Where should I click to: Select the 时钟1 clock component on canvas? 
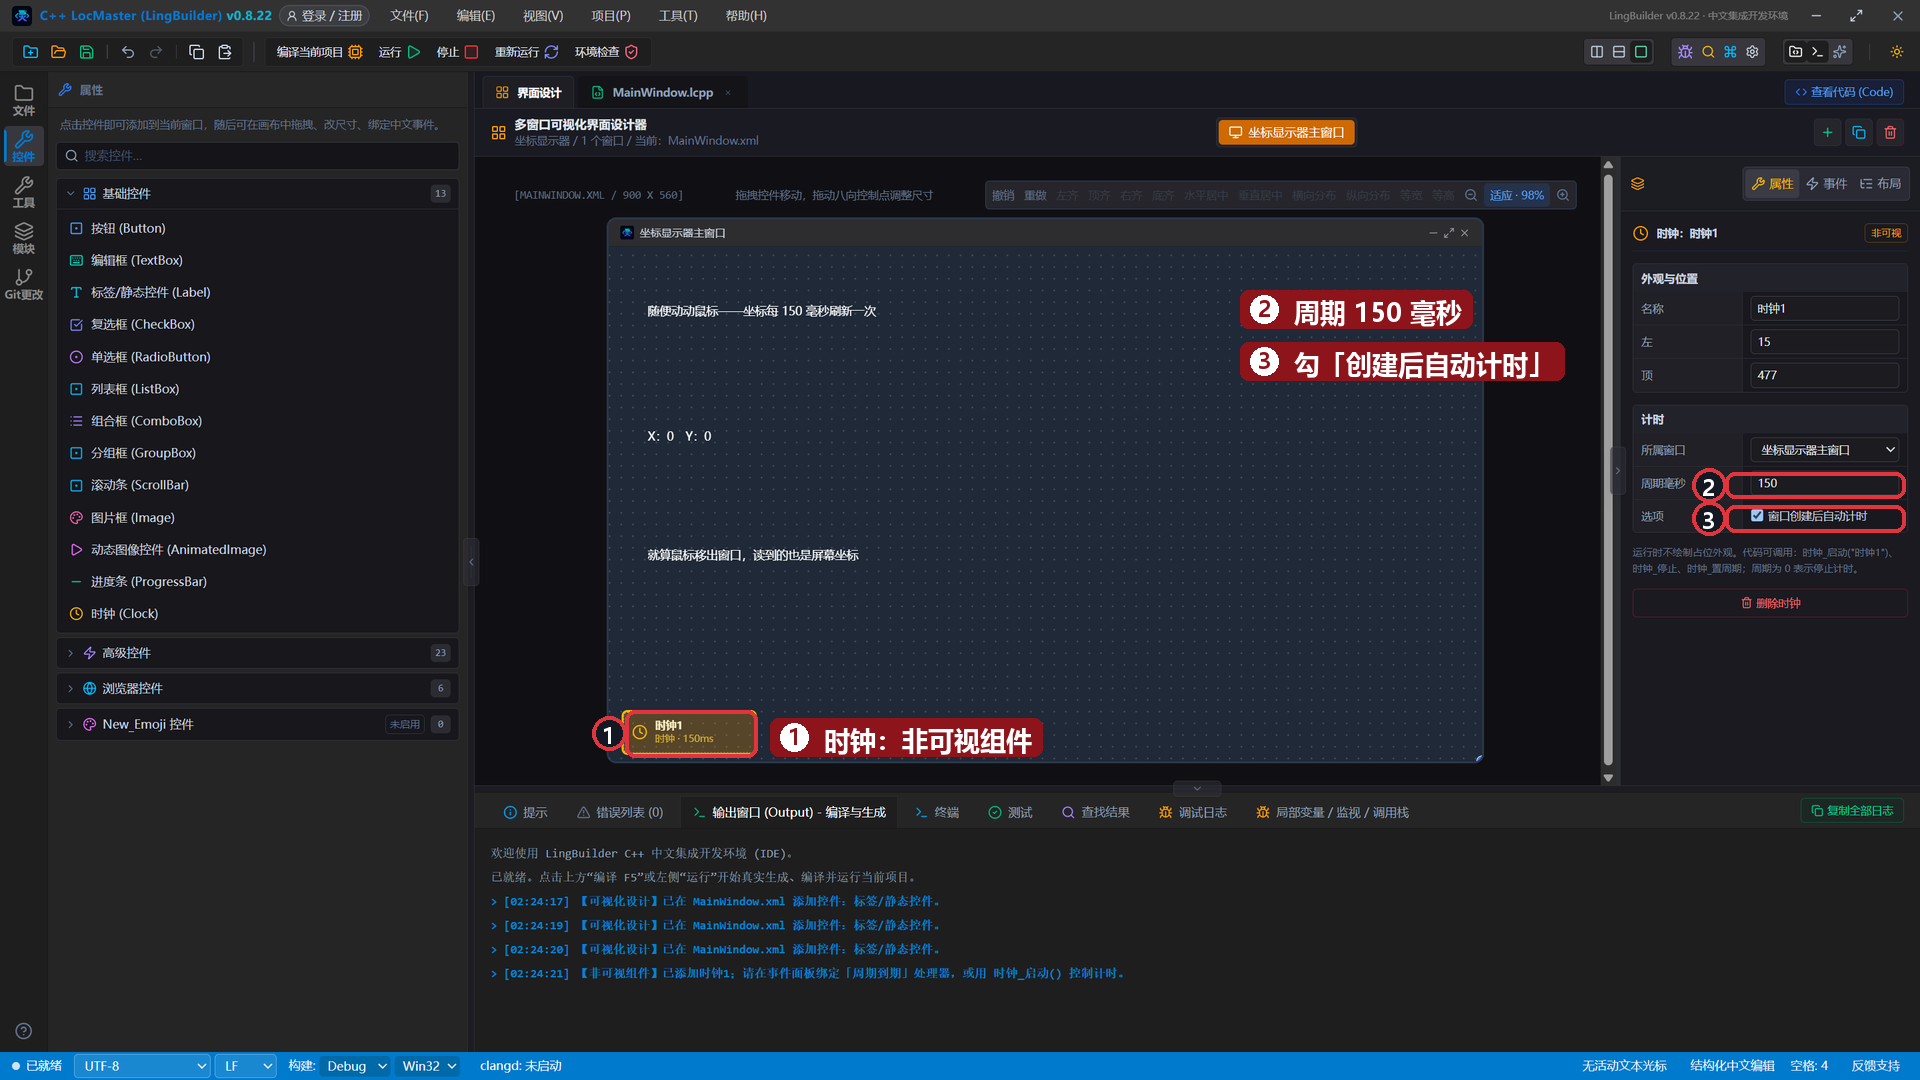point(690,733)
